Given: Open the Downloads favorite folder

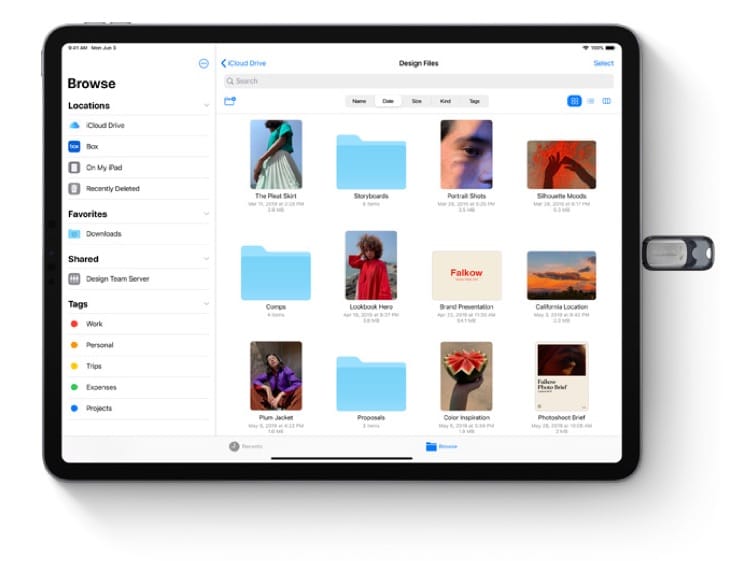Looking at the screenshot, I should click(138, 234).
